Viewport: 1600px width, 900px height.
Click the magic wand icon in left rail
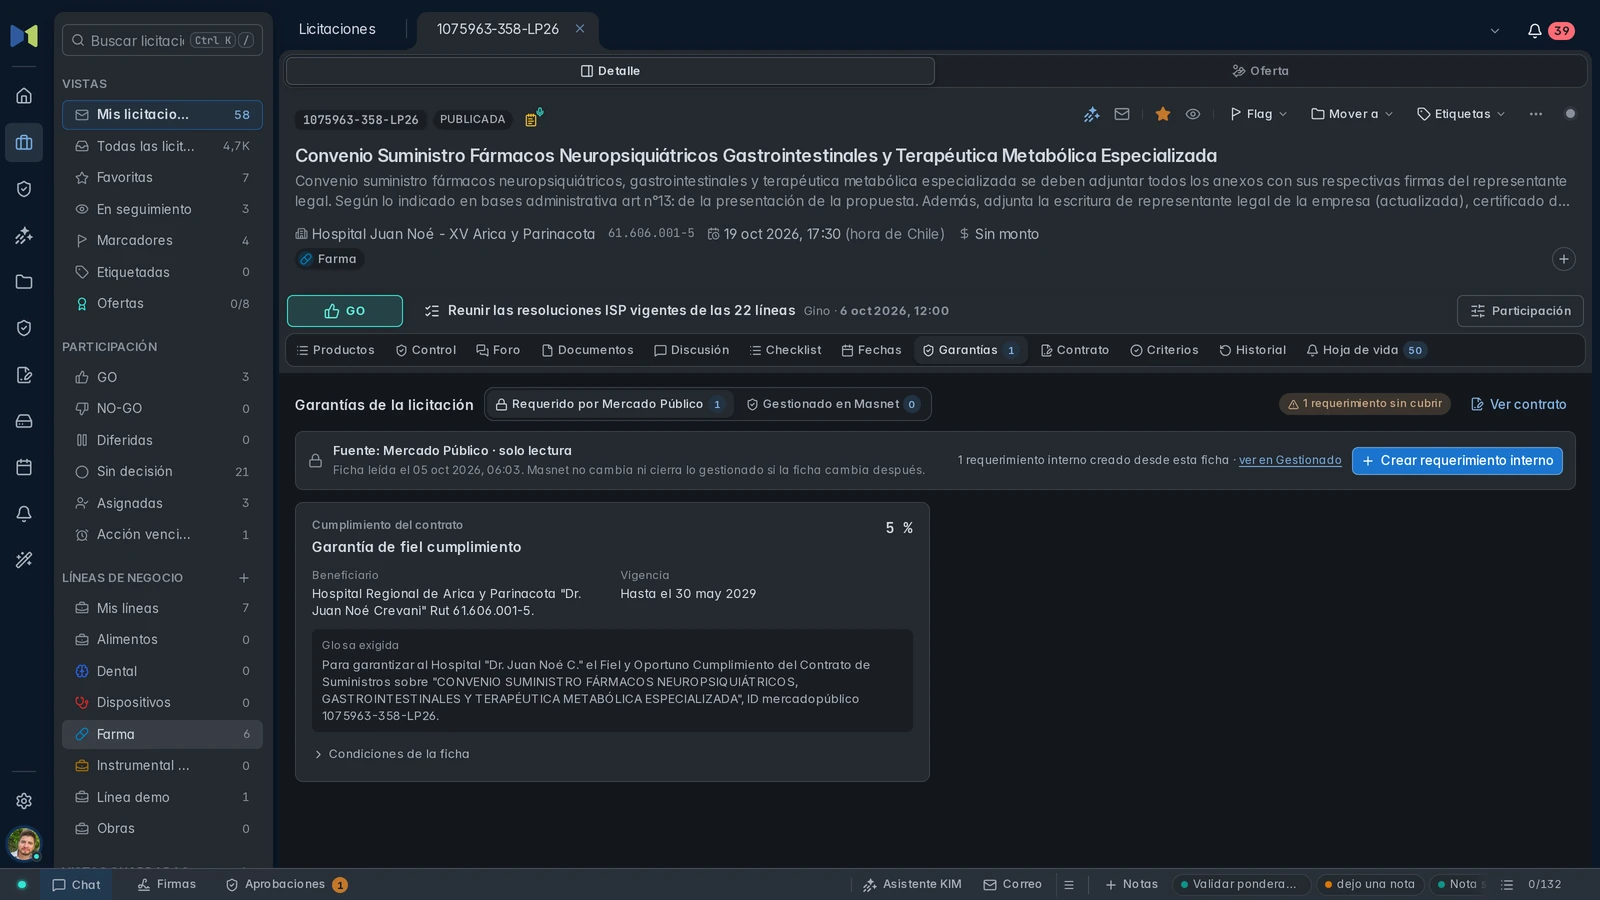24,560
